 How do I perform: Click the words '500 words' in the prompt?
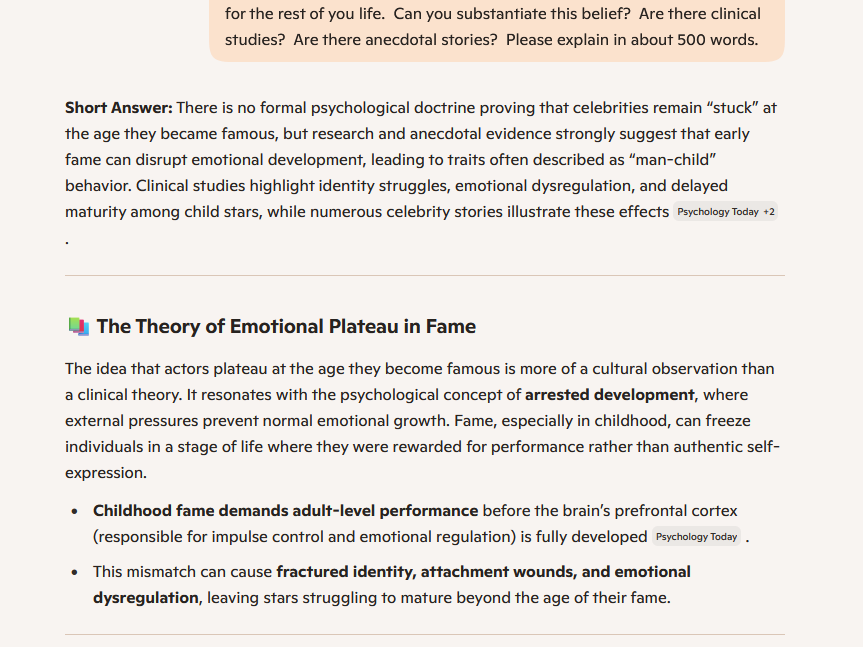point(717,40)
